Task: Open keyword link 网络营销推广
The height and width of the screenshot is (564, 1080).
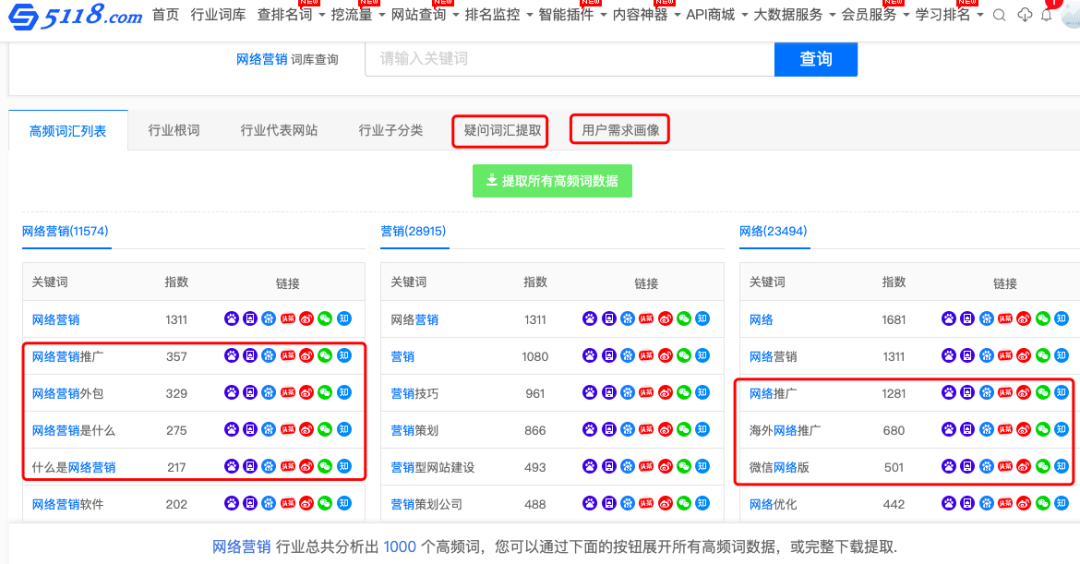Action: [68, 357]
